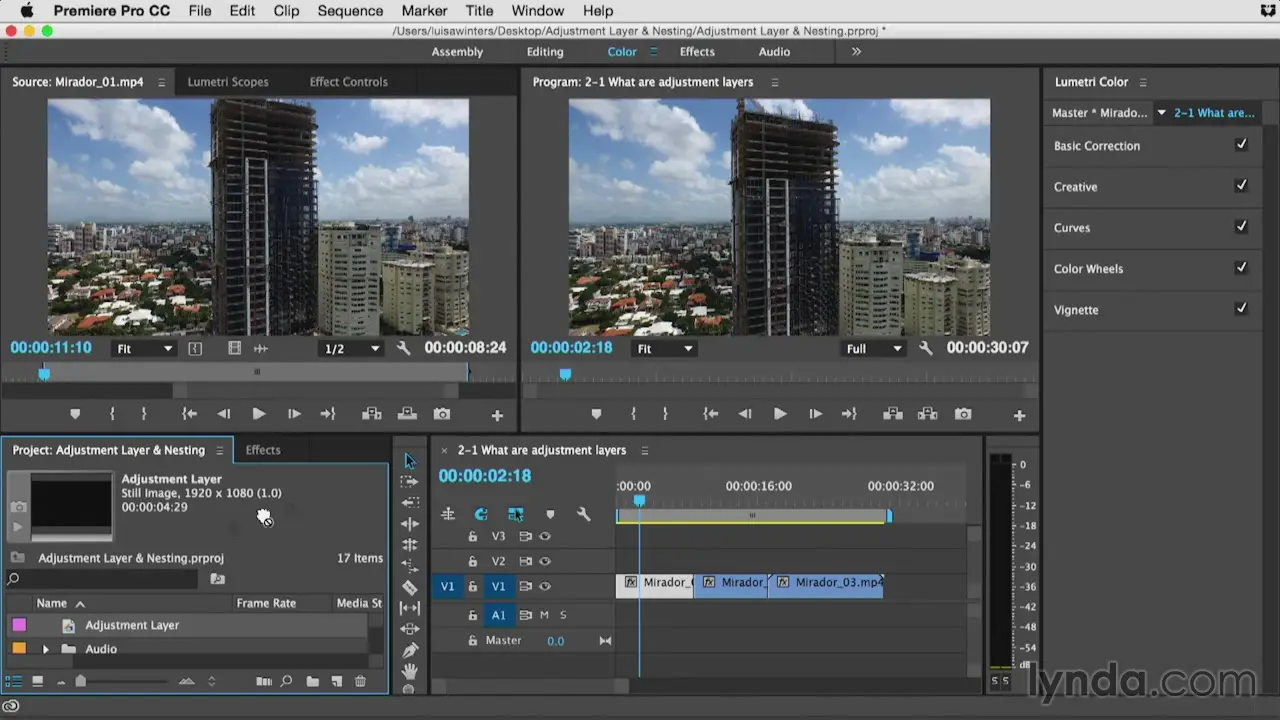The width and height of the screenshot is (1280, 720).
Task: Click the trash icon in Project panel
Action: tap(360, 681)
